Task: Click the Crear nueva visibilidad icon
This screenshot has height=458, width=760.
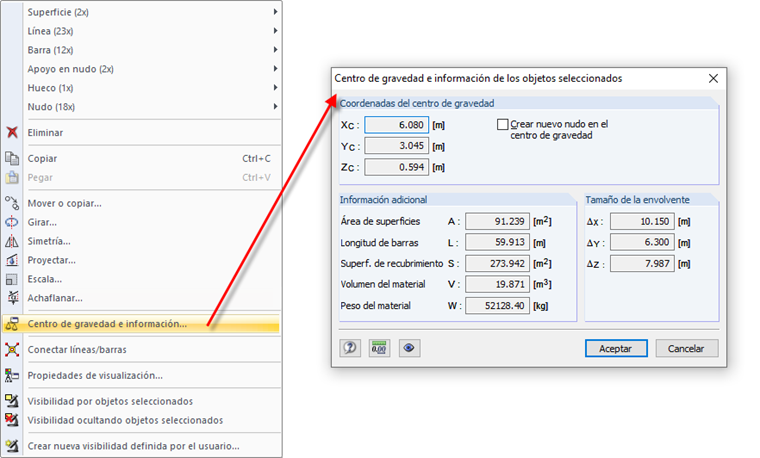Action: (x=12, y=445)
